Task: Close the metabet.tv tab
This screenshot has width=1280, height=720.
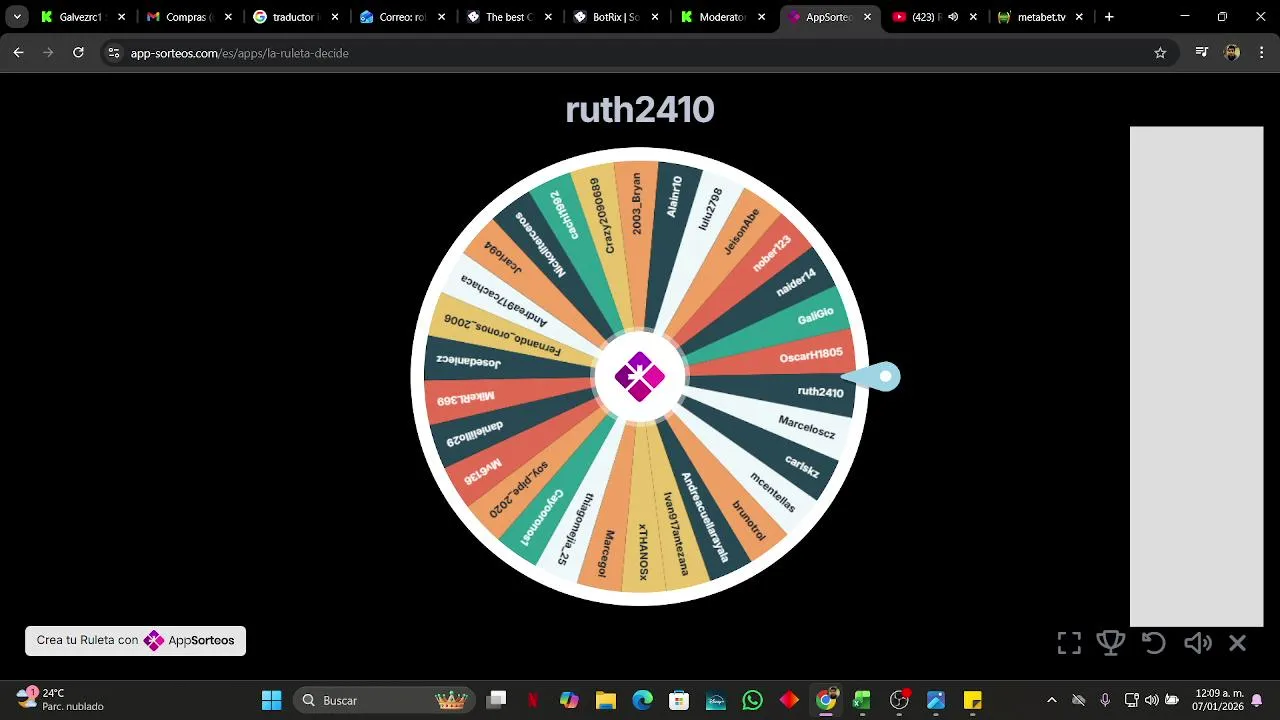Action: pos(1079,17)
